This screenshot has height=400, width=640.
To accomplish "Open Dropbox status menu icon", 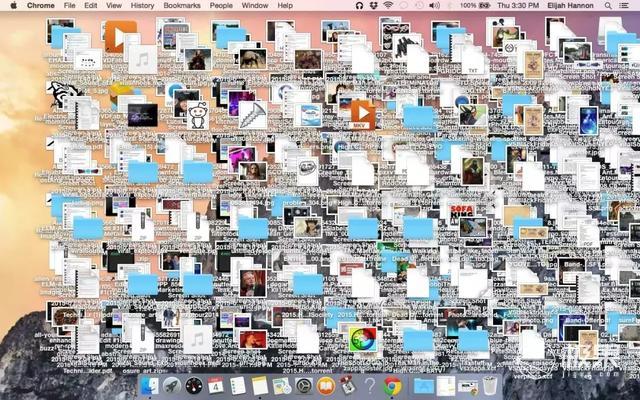I will 373,5.
